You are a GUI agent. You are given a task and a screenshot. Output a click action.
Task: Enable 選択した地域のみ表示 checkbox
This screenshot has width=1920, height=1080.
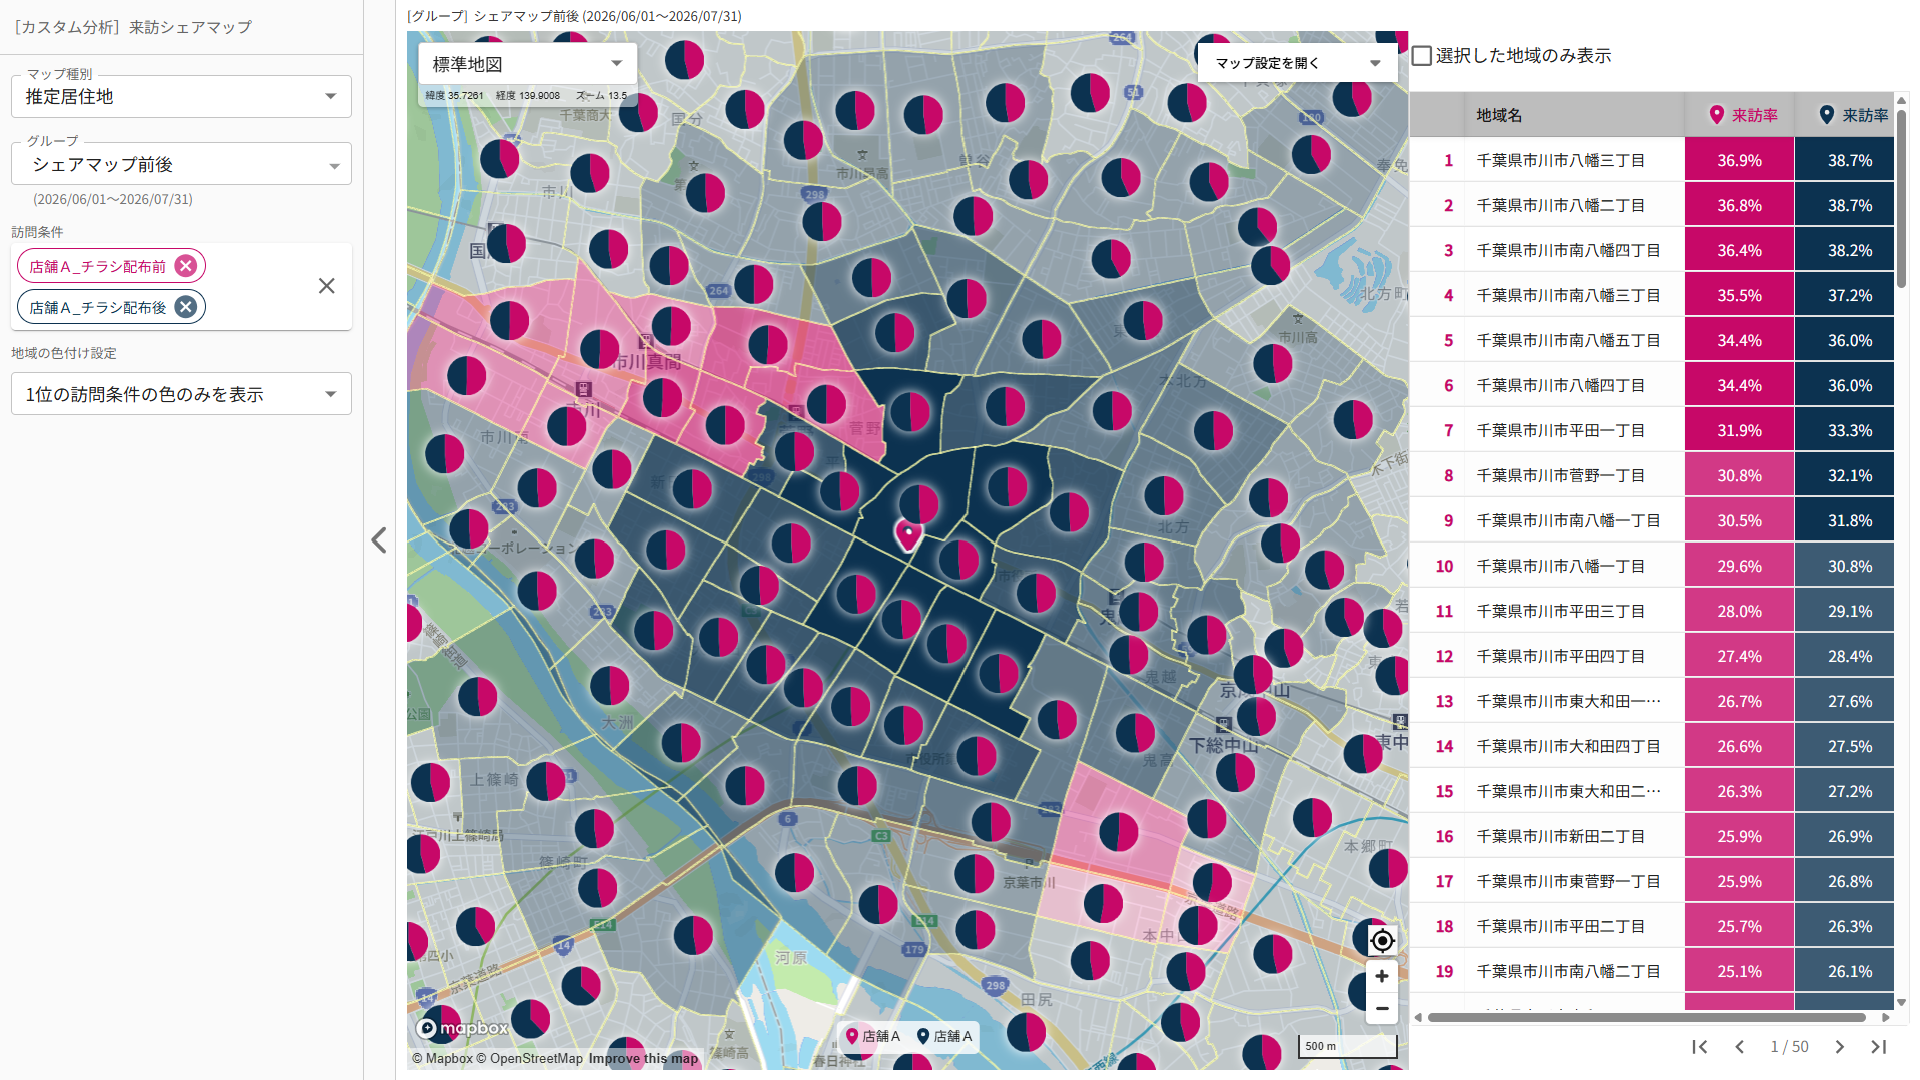coord(1421,56)
